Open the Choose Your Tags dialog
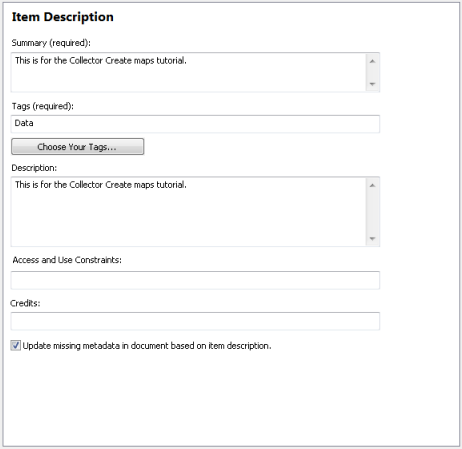The height and width of the screenshot is (449, 462). (78, 147)
